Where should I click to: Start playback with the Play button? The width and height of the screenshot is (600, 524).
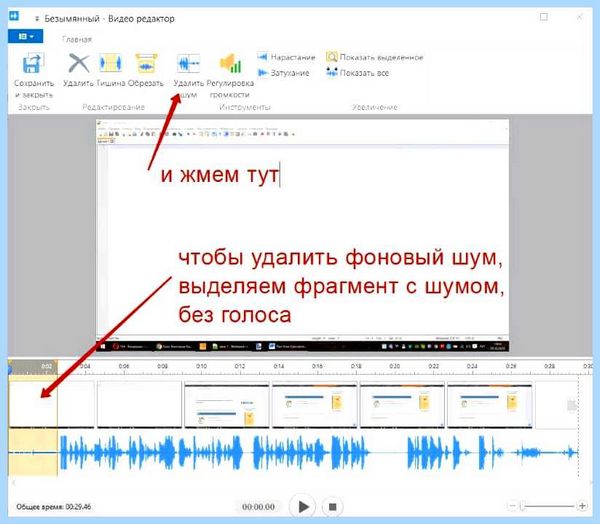click(302, 507)
